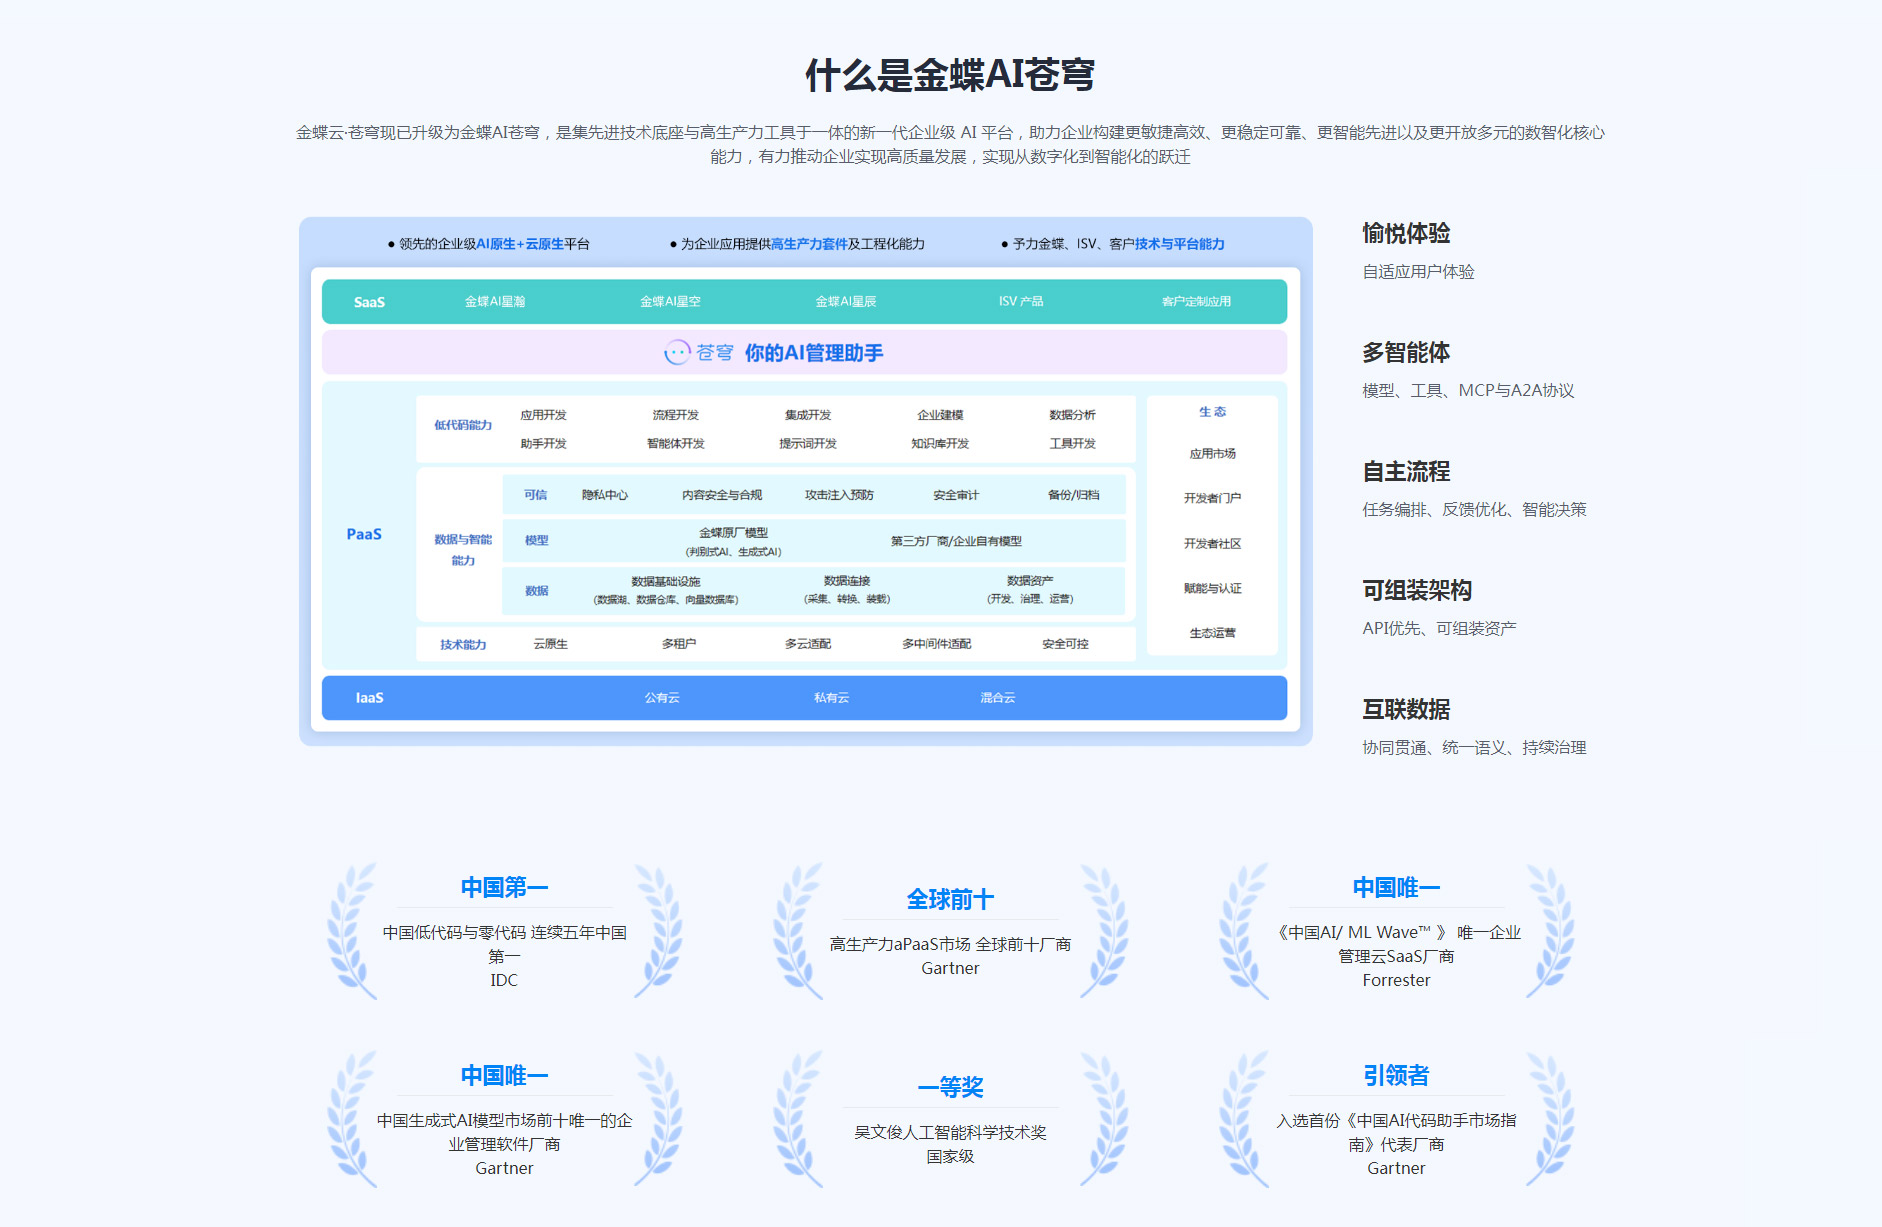Click the 中国第一 award heading
The image size is (1882, 1227).
504,887
